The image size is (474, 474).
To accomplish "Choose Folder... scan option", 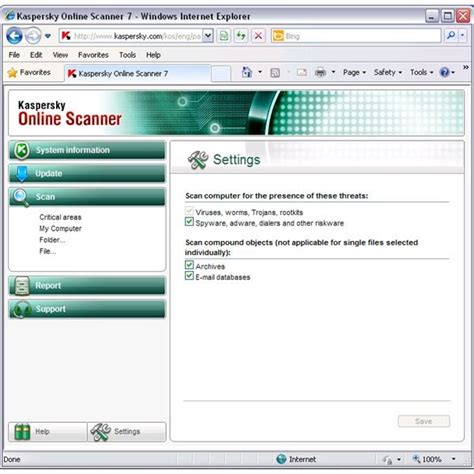I will tap(52, 240).
